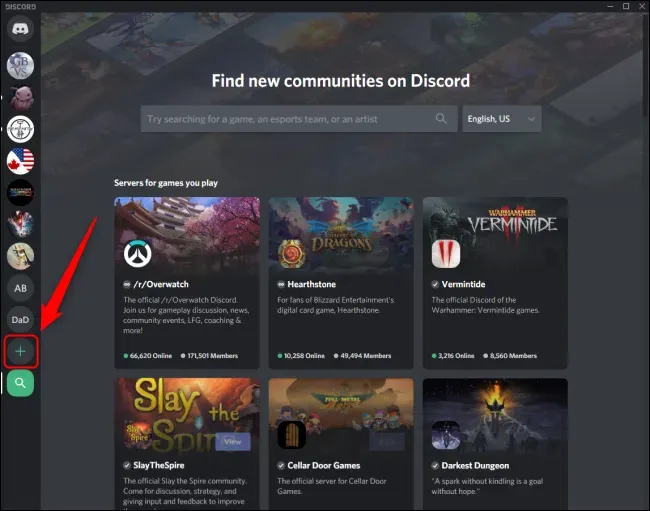Viewport: 650px width, 511px height.
Task: Click the Darkest Dungeon server title
Action: [475, 465]
